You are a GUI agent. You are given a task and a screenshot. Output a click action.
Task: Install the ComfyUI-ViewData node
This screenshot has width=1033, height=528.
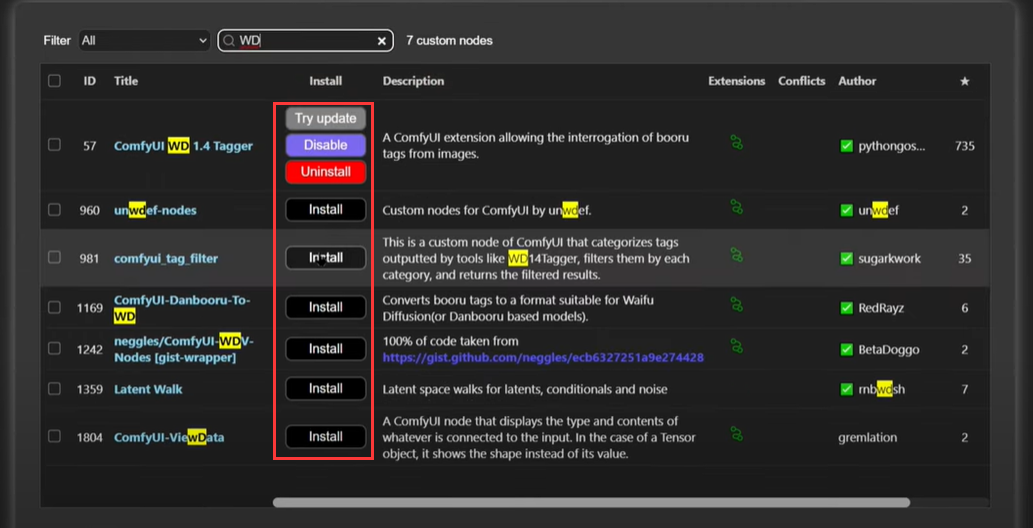click(x=325, y=436)
